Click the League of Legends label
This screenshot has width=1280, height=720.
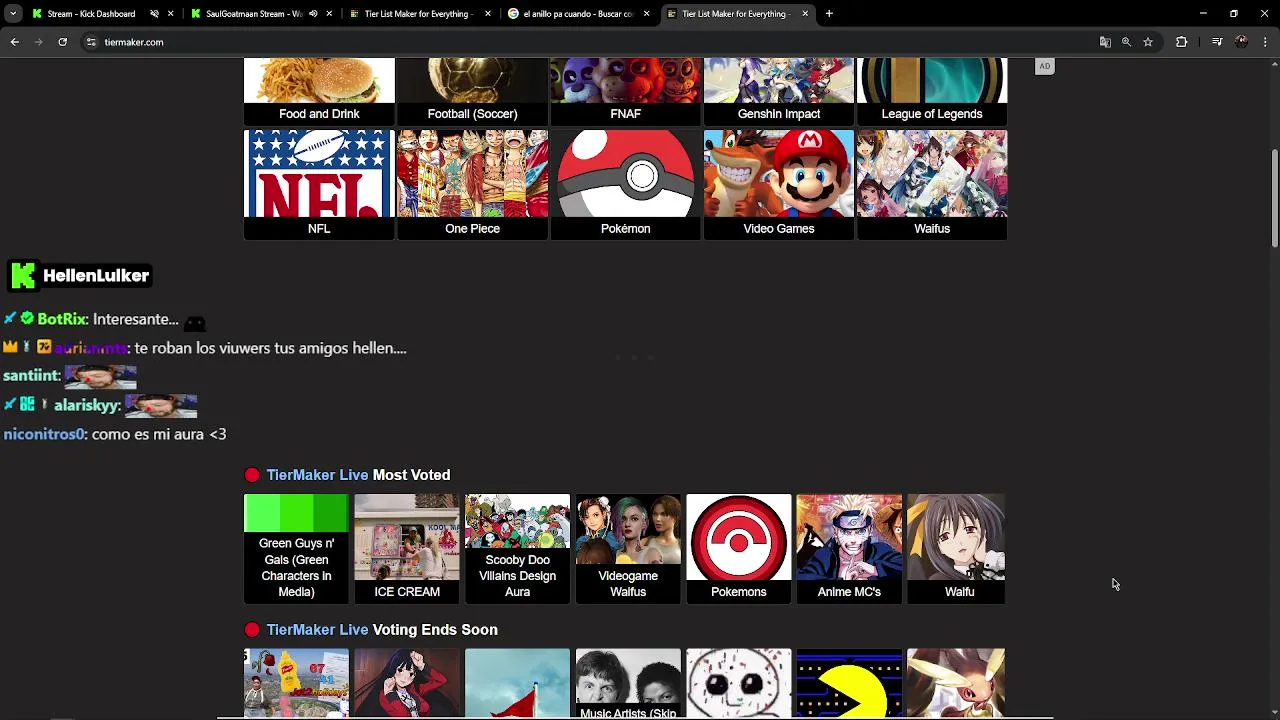932,114
